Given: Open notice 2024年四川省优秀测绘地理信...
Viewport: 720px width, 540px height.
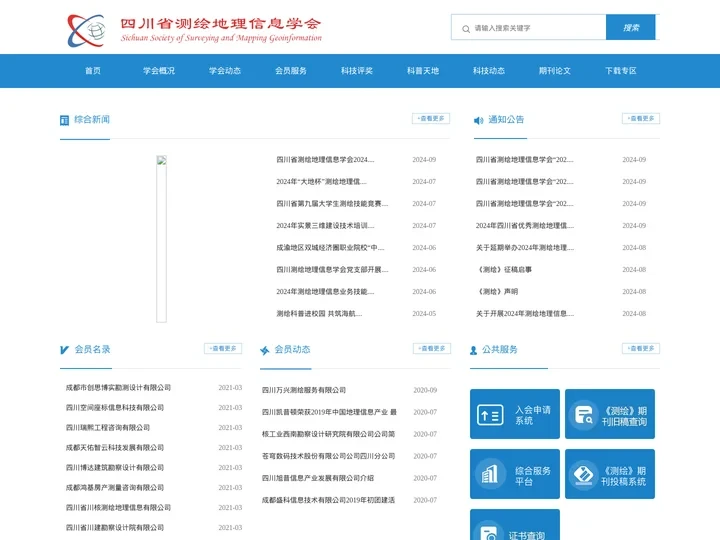Looking at the screenshot, I should [525, 226].
